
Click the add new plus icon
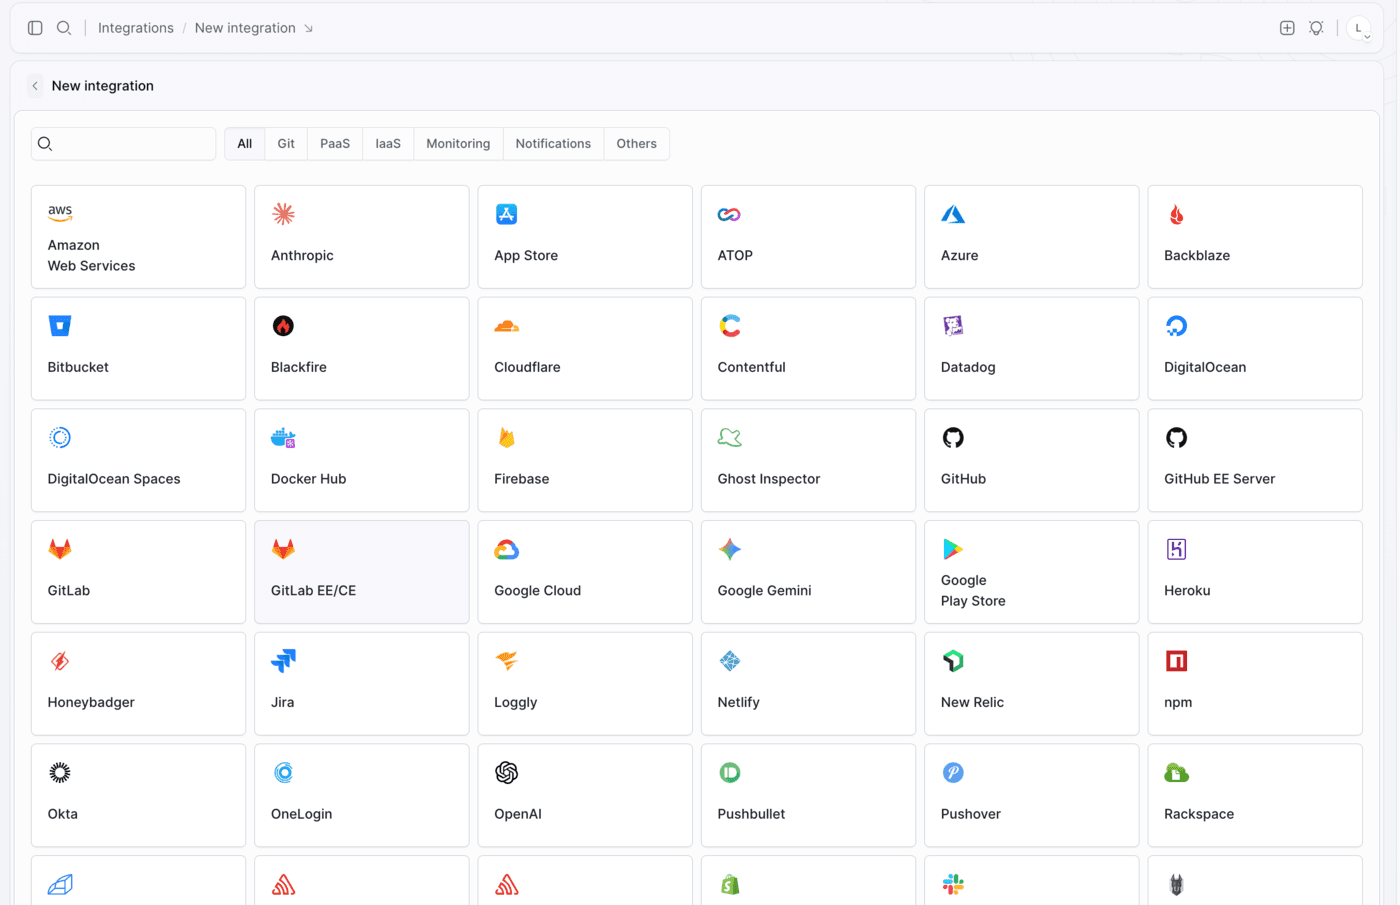(1287, 28)
